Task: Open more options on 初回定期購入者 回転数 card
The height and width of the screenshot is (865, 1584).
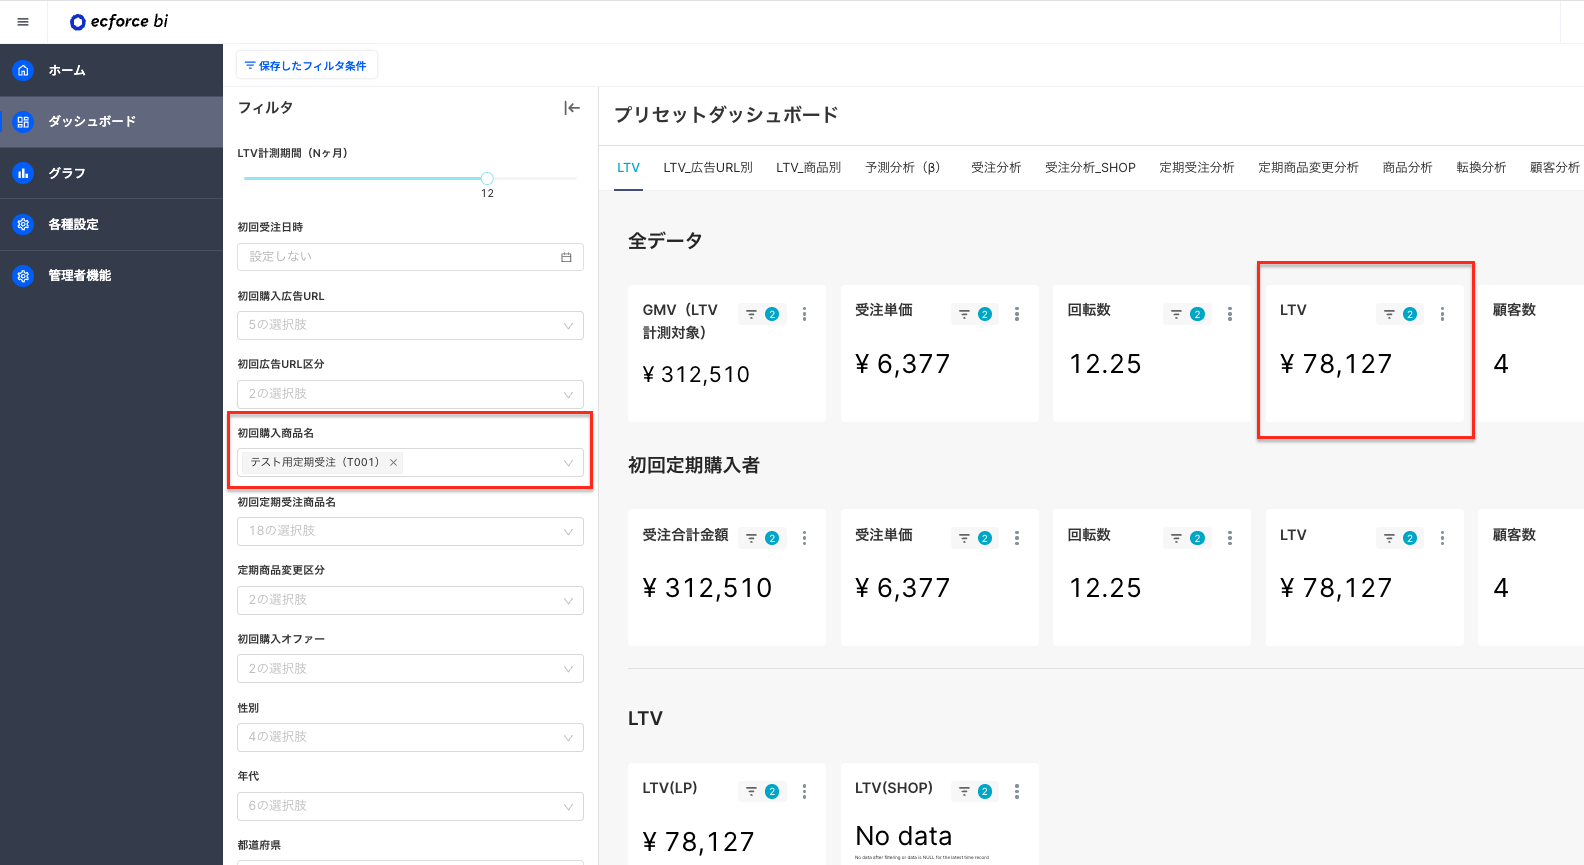Action: coord(1230,538)
